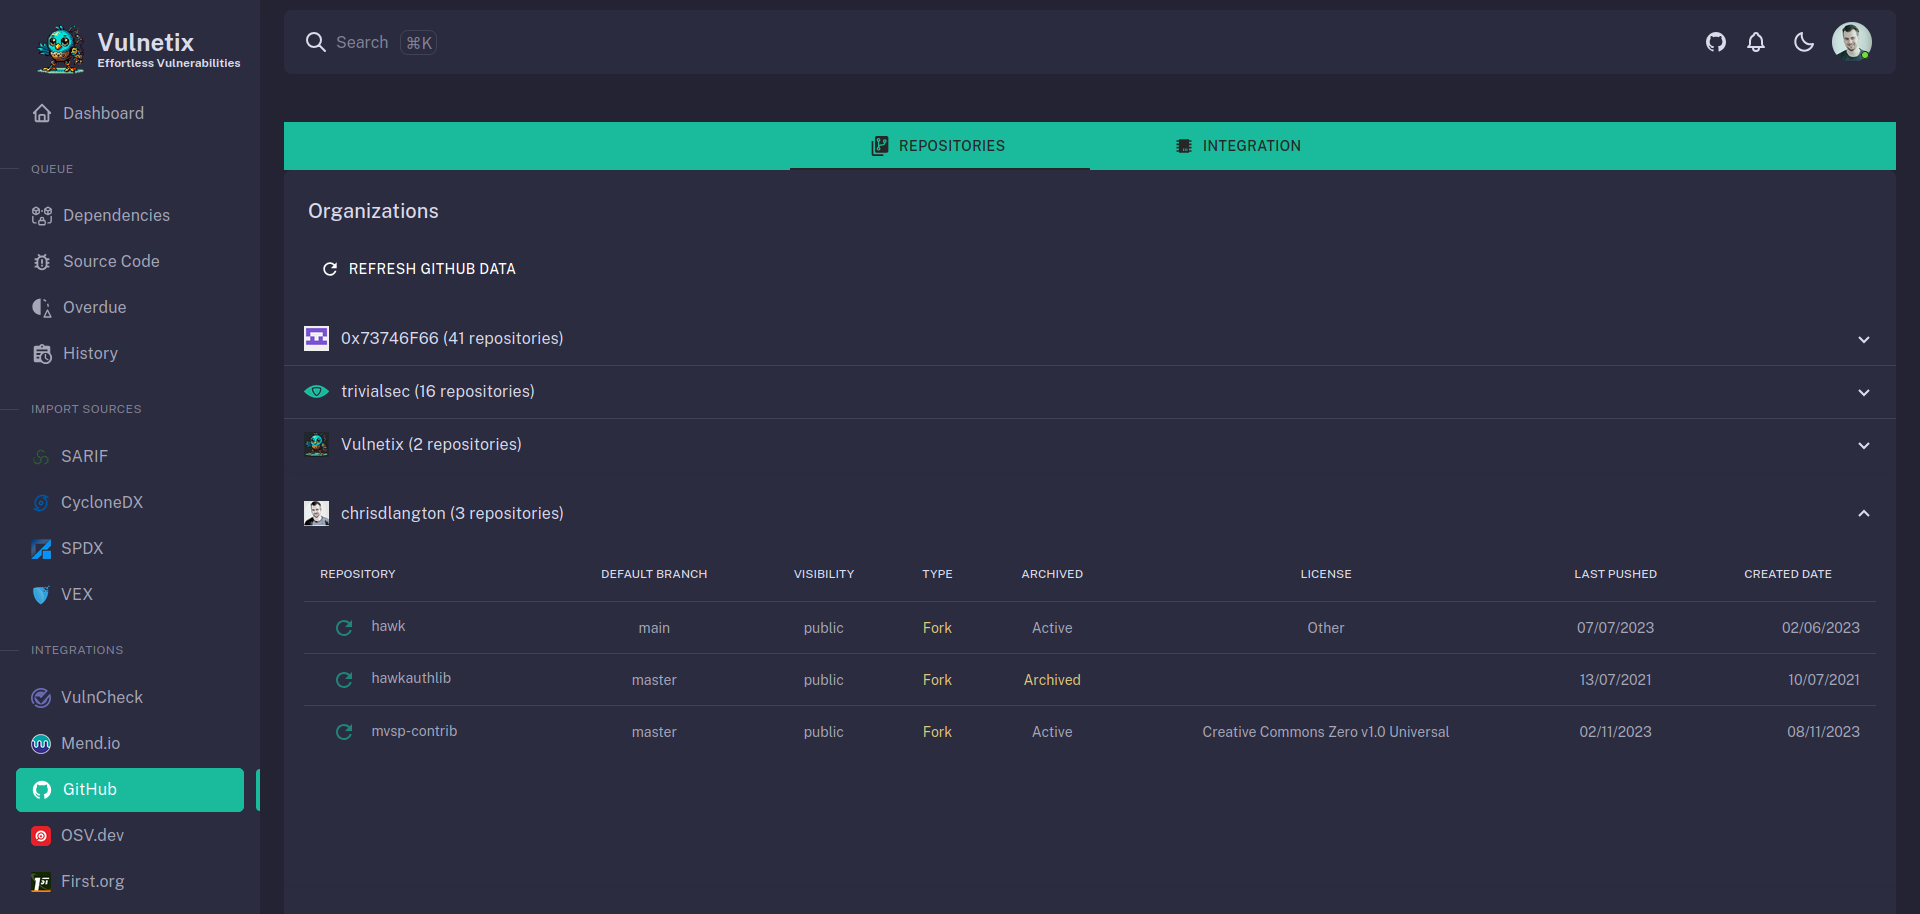Open the user avatar menu
1920x914 pixels.
(x=1852, y=42)
